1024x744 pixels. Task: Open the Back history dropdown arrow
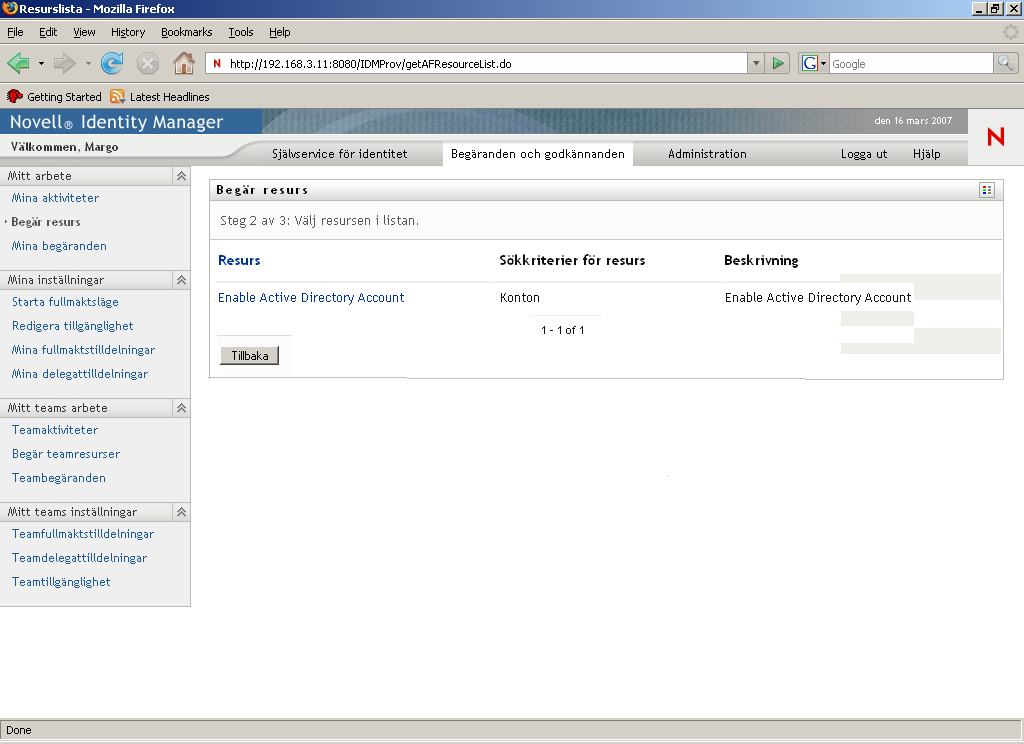tap(41, 63)
